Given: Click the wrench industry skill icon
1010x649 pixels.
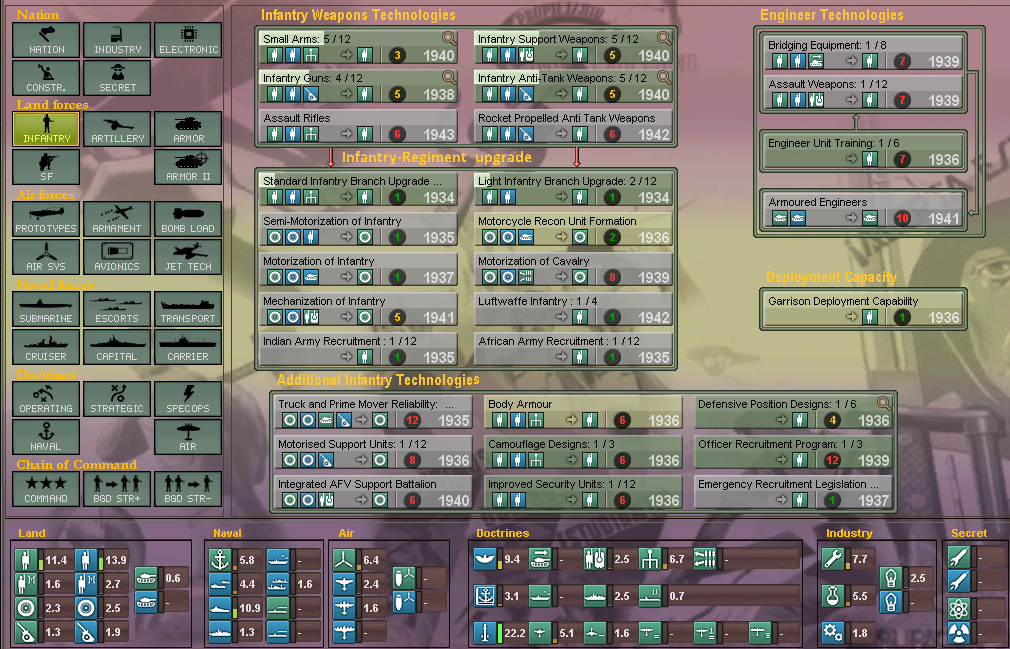Looking at the screenshot, I should click(833, 559).
